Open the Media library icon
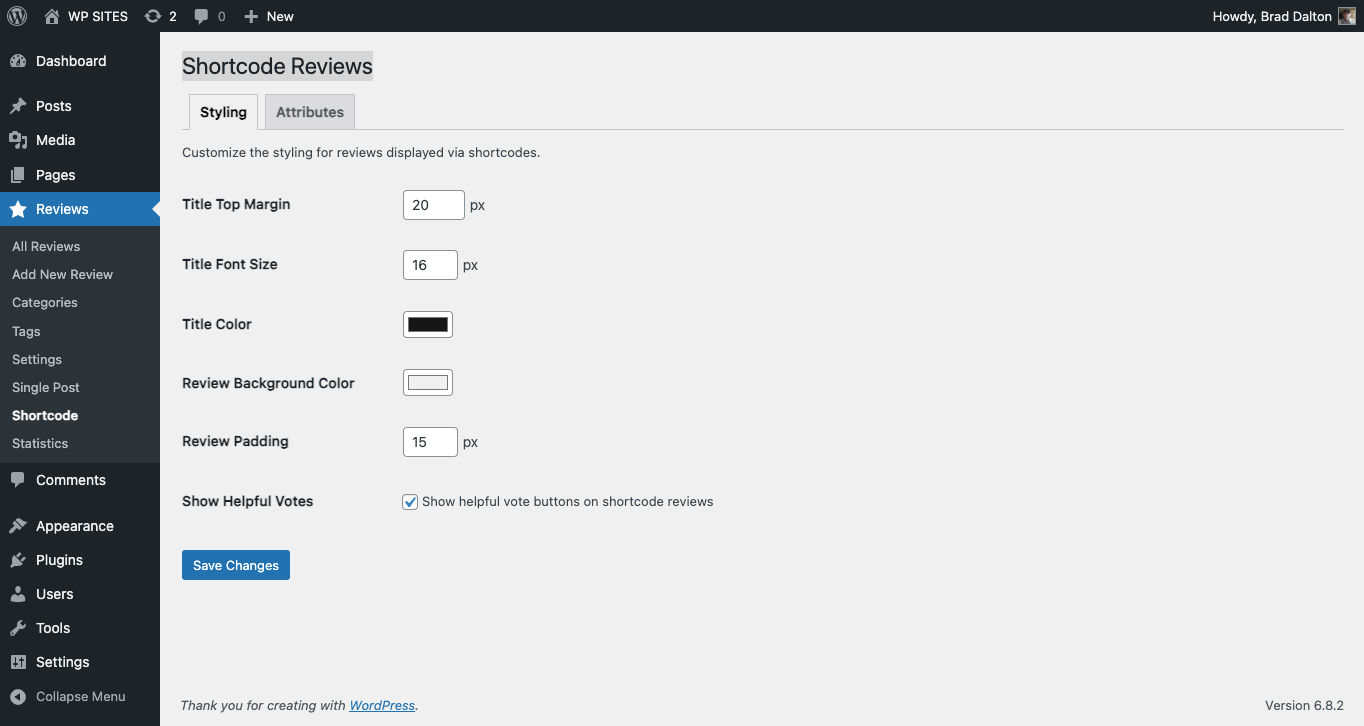1364x726 pixels. [18, 140]
